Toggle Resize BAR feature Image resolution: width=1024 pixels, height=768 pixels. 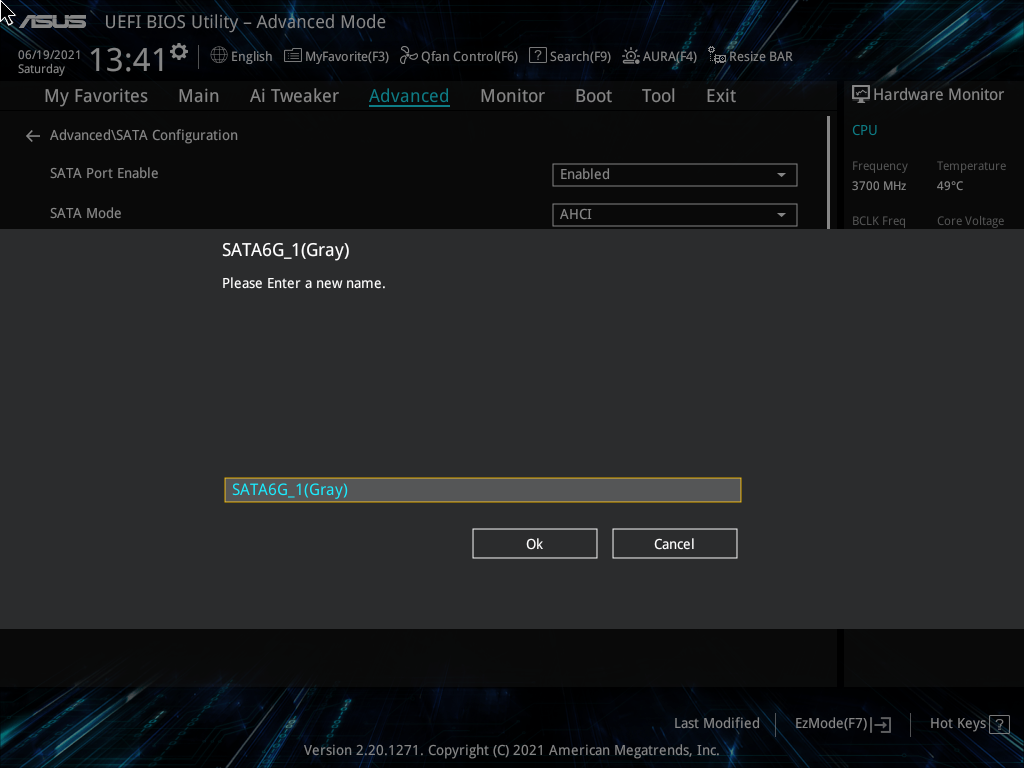(x=750, y=56)
